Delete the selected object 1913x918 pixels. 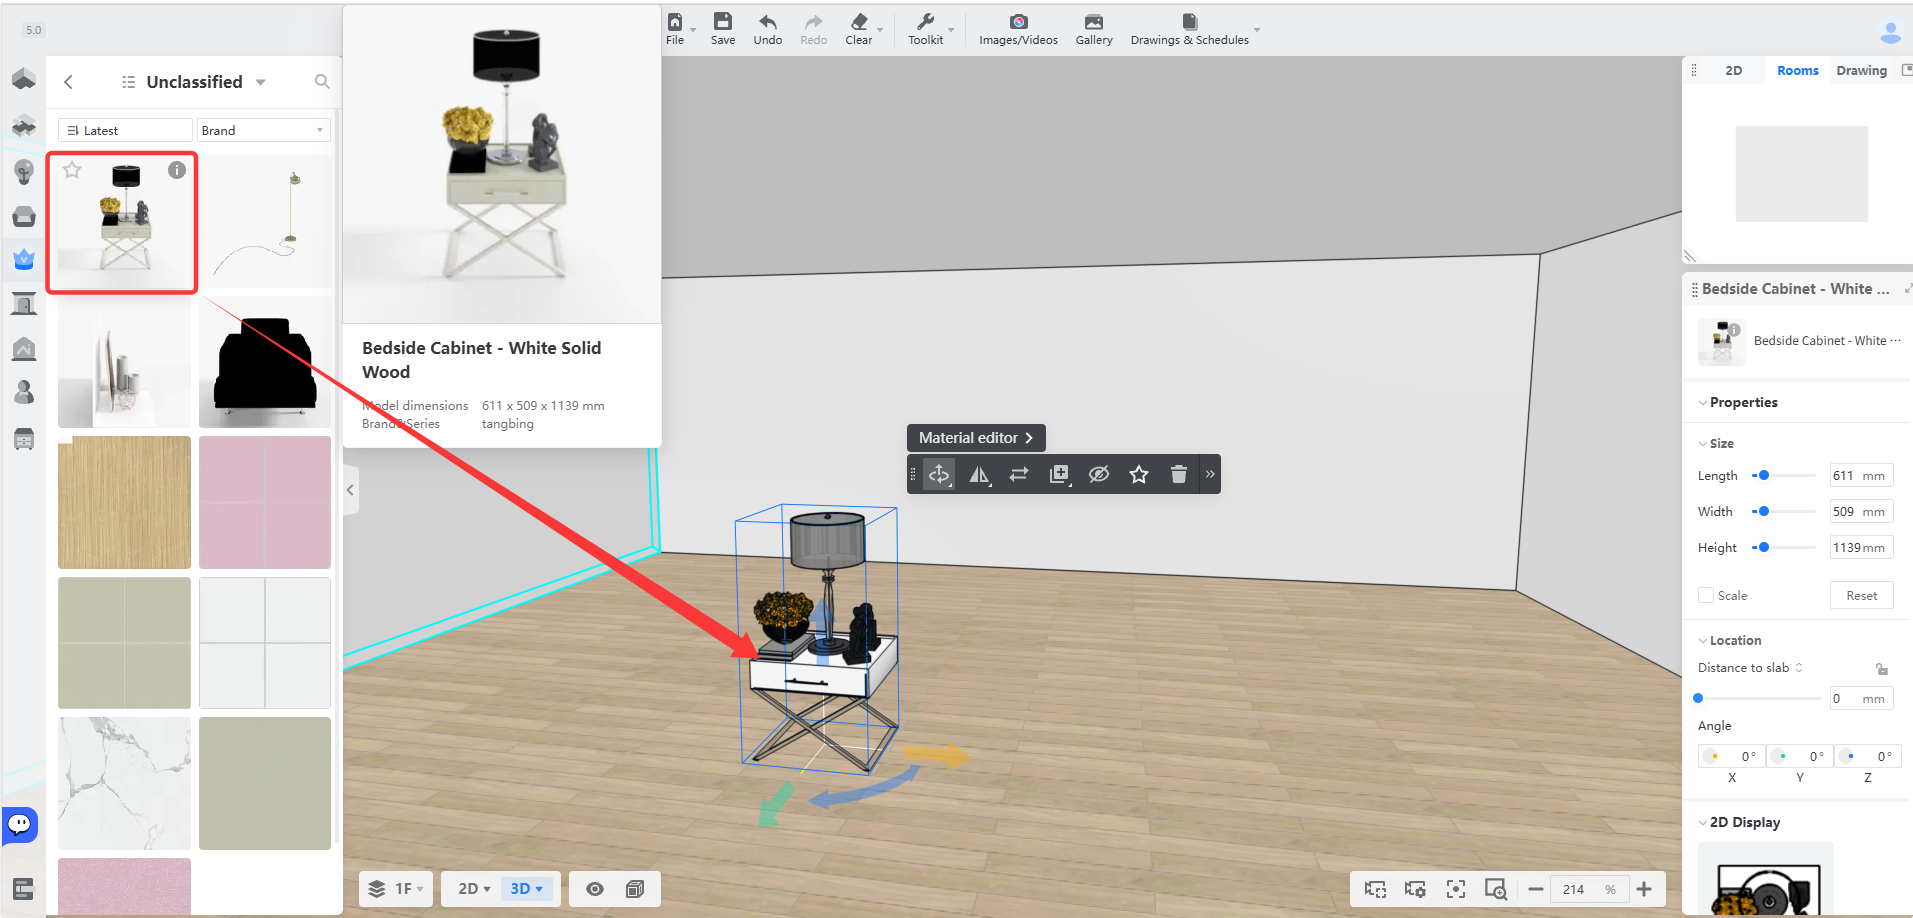tap(1179, 474)
